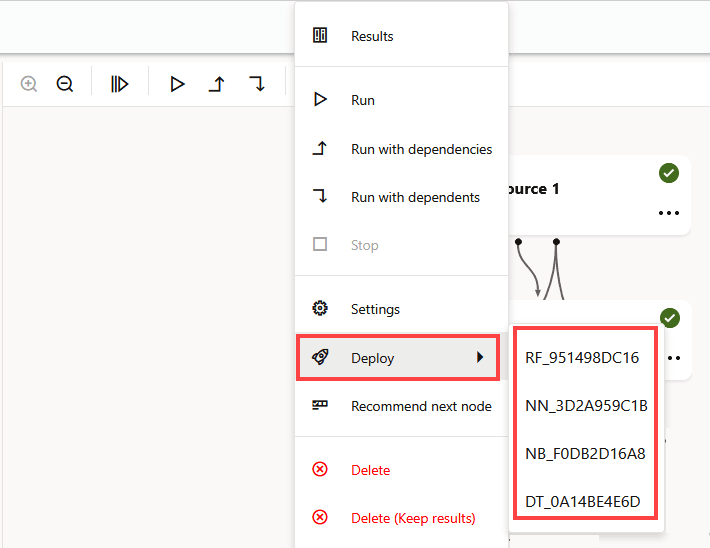The height and width of the screenshot is (548, 710).
Task: Deploy the NN_3D2A959C1B model
Action: pos(586,406)
